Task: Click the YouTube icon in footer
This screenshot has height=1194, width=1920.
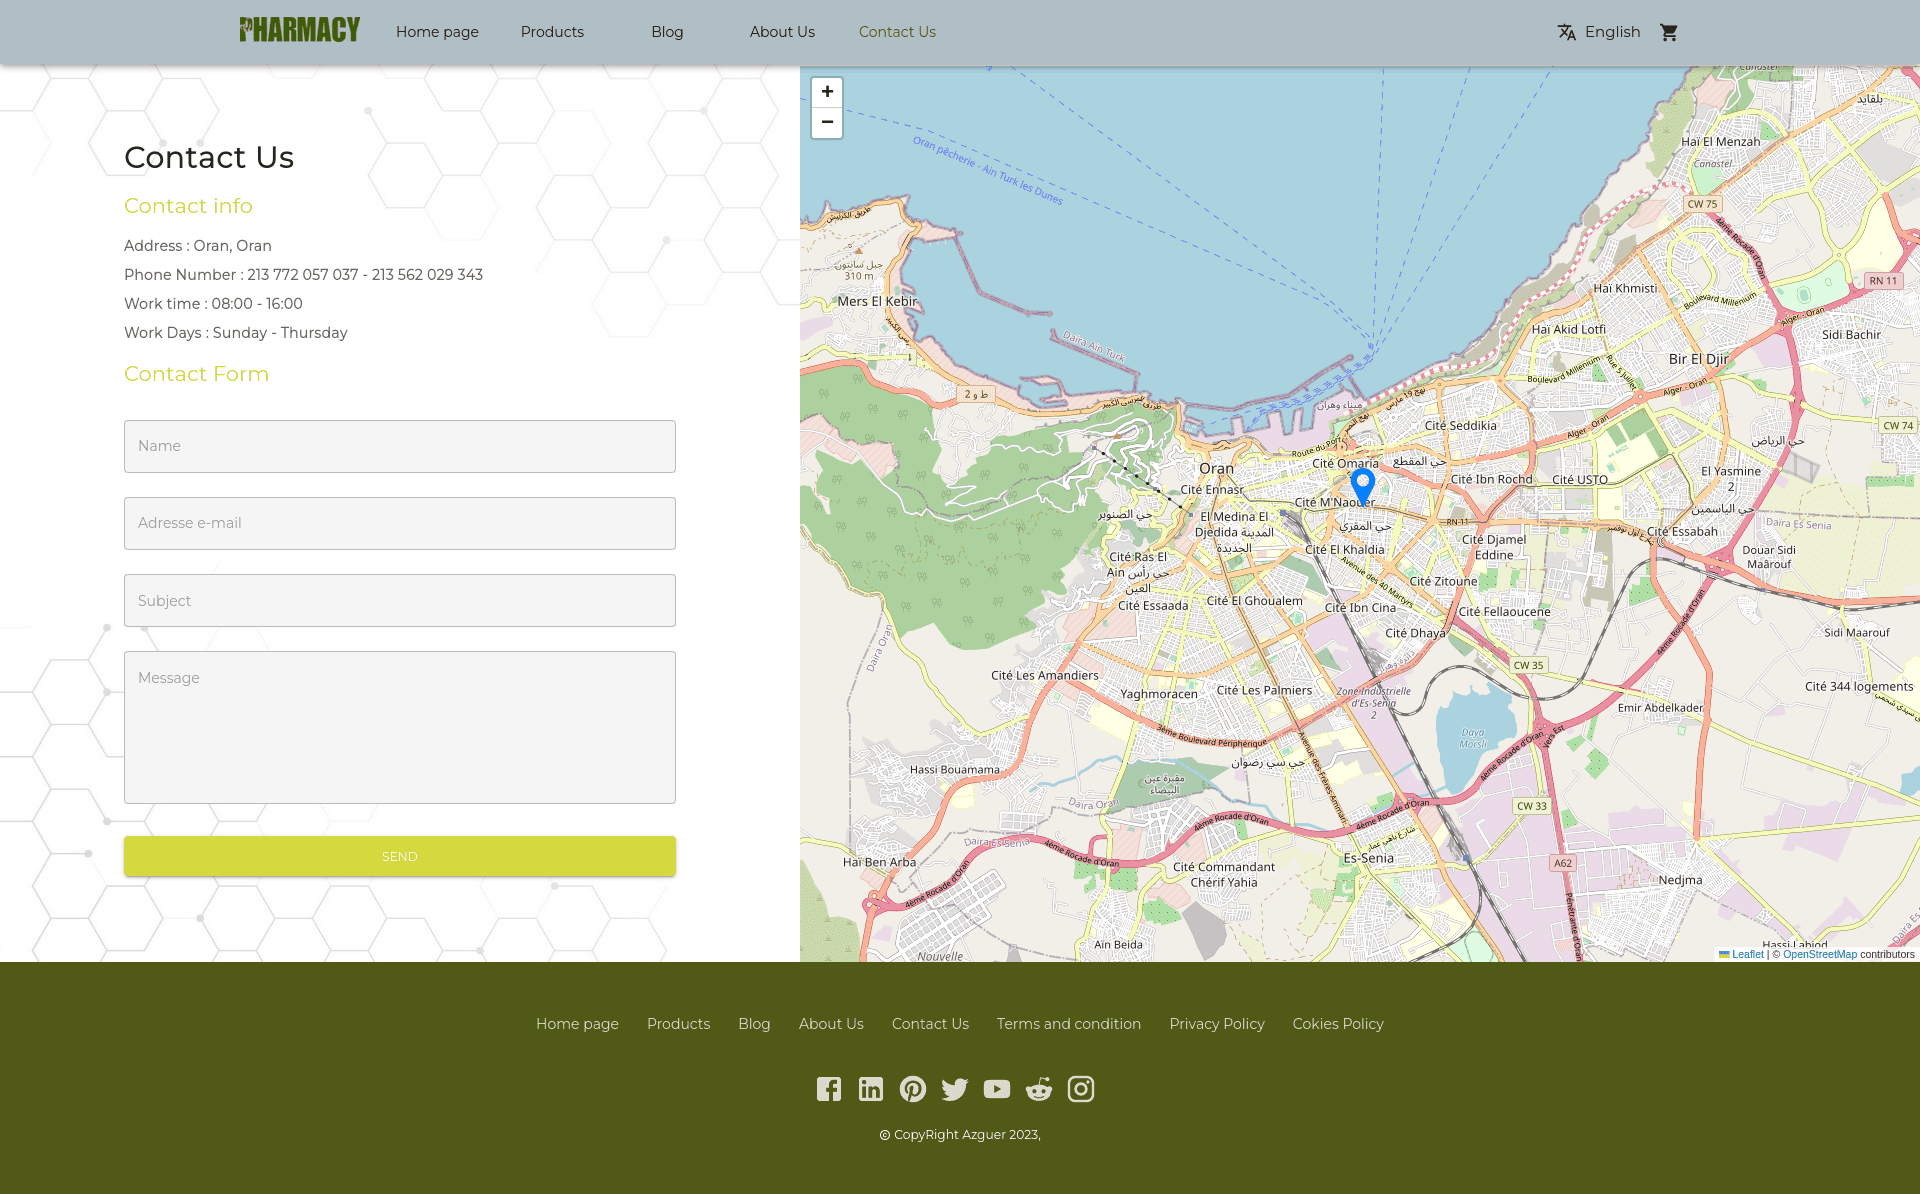Action: [997, 1089]
